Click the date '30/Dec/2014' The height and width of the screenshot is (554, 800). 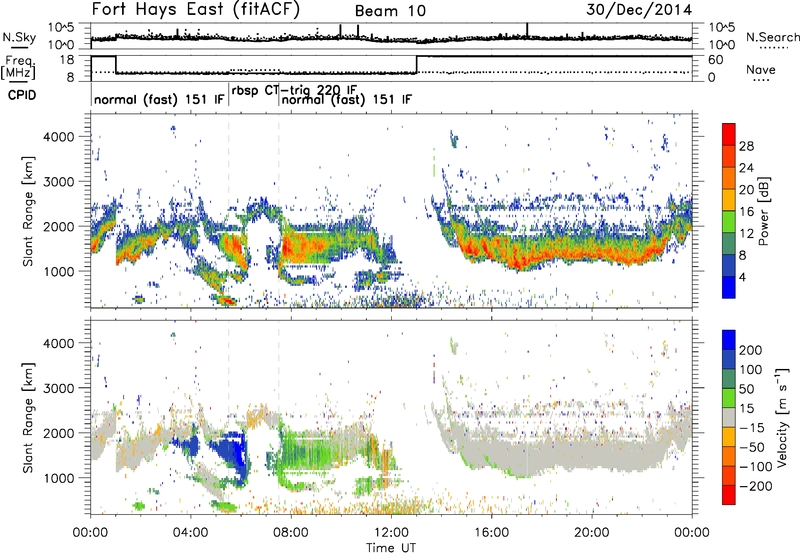pyautogui.click(x=639, y=10)
